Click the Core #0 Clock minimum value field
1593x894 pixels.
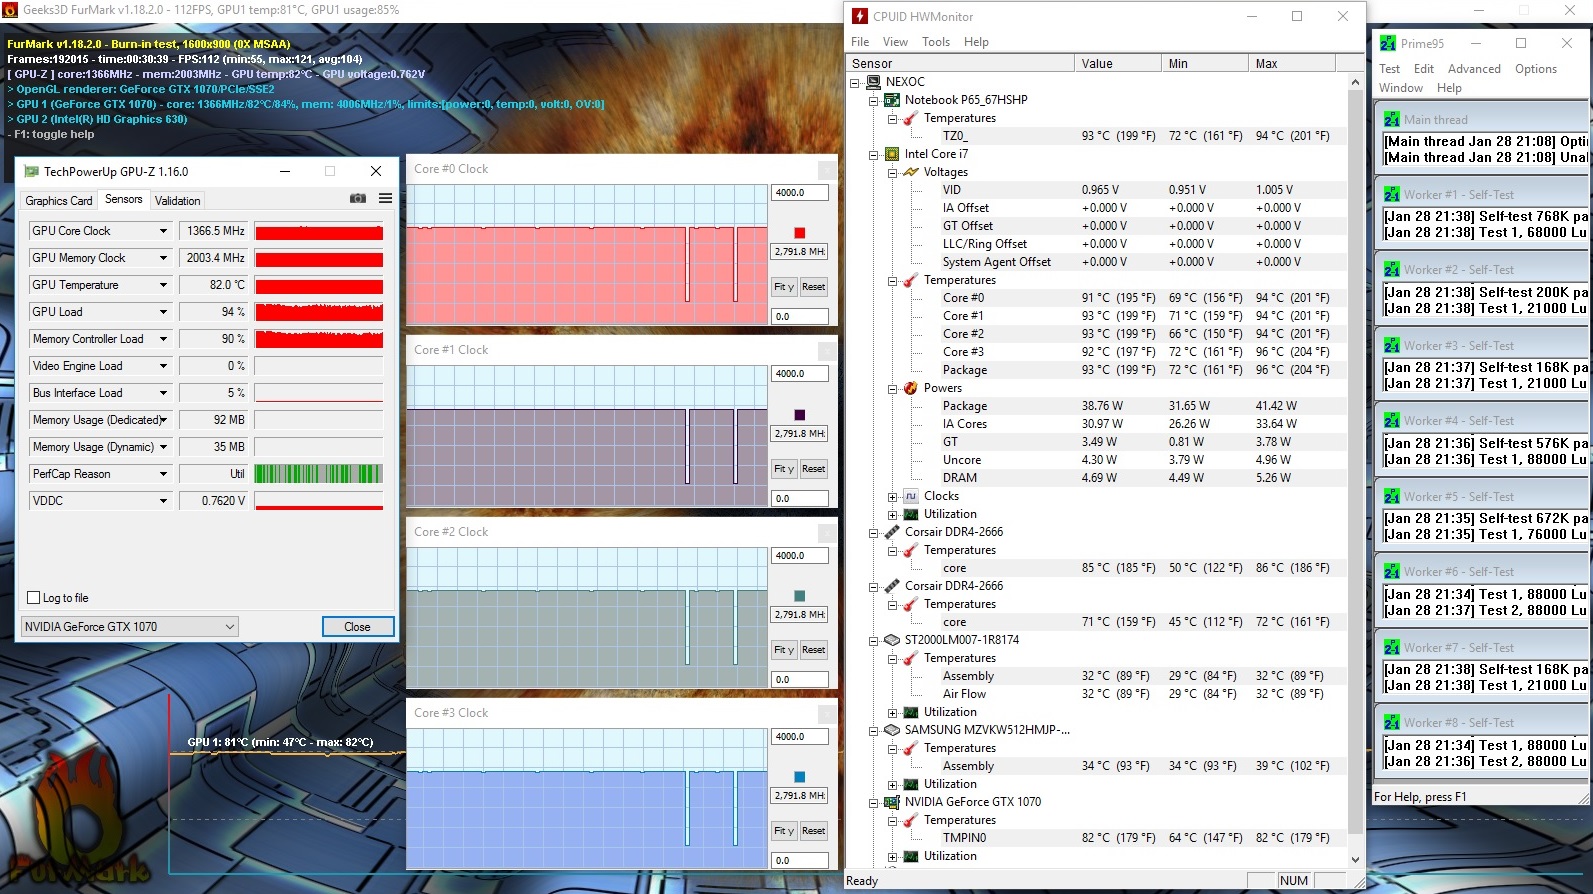point(799,316)
